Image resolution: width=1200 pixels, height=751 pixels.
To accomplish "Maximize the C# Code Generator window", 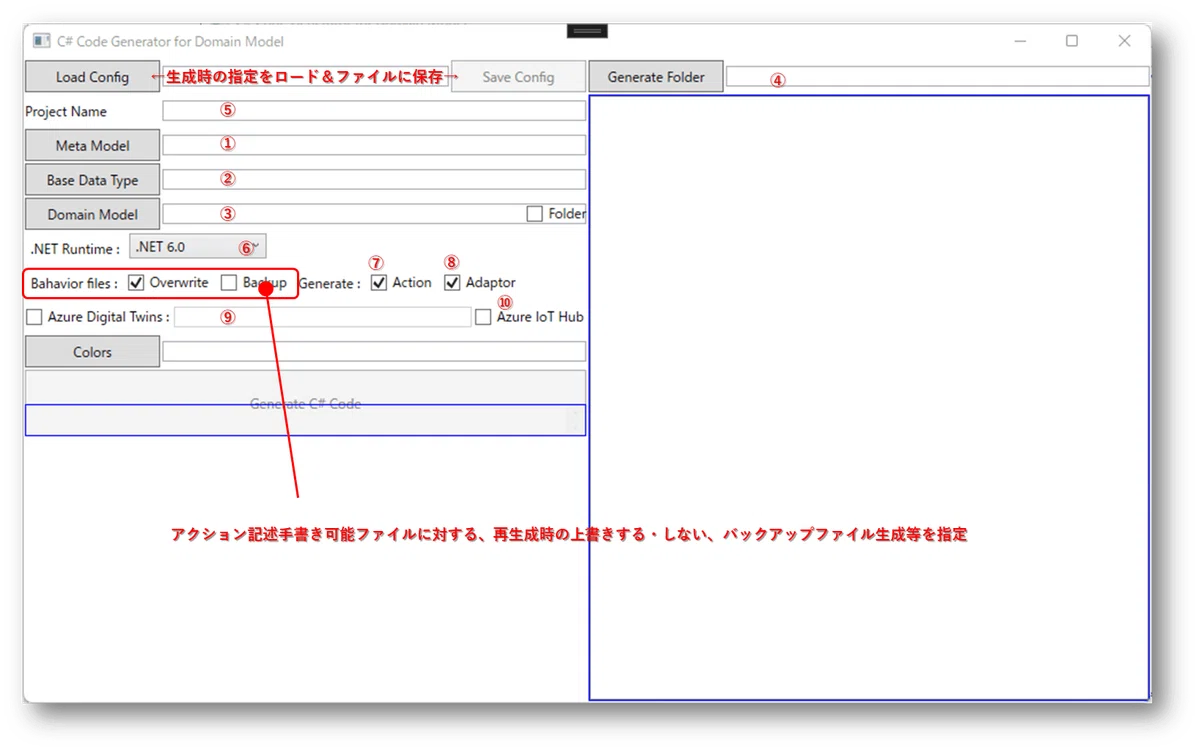I will pyautogui.click(x=1072, y=41).
